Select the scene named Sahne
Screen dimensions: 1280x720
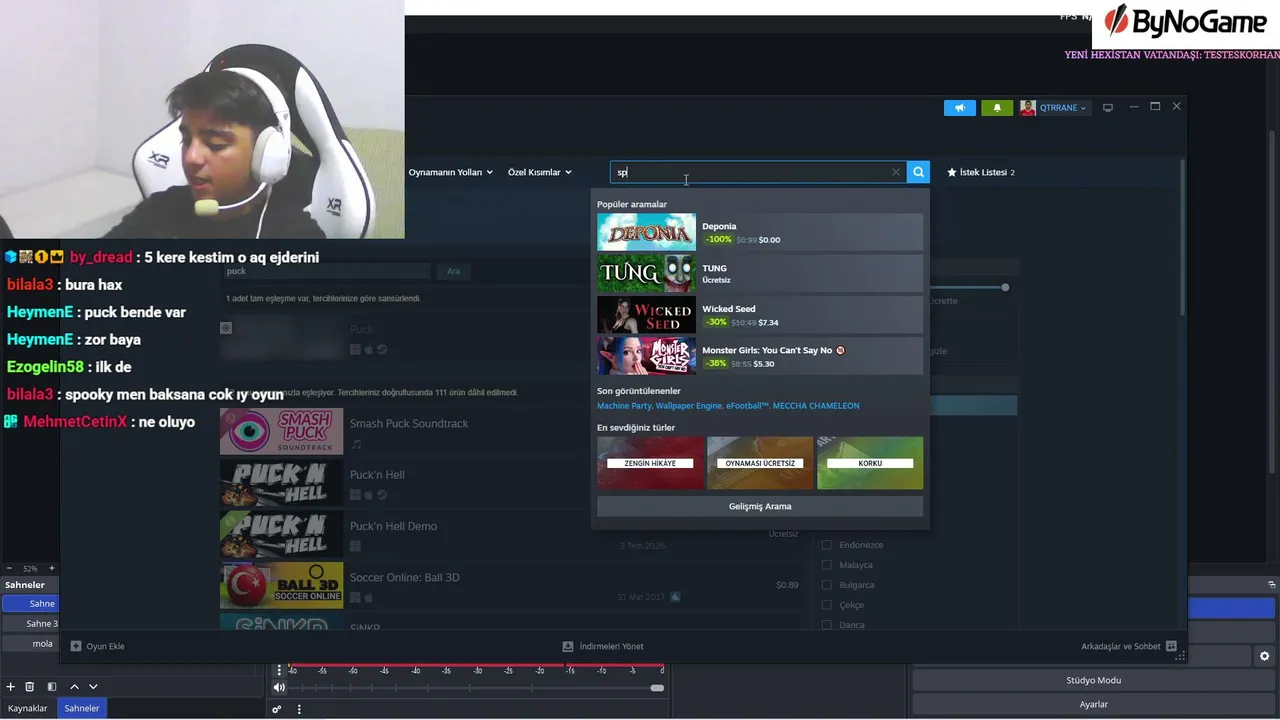click(30, 604)
